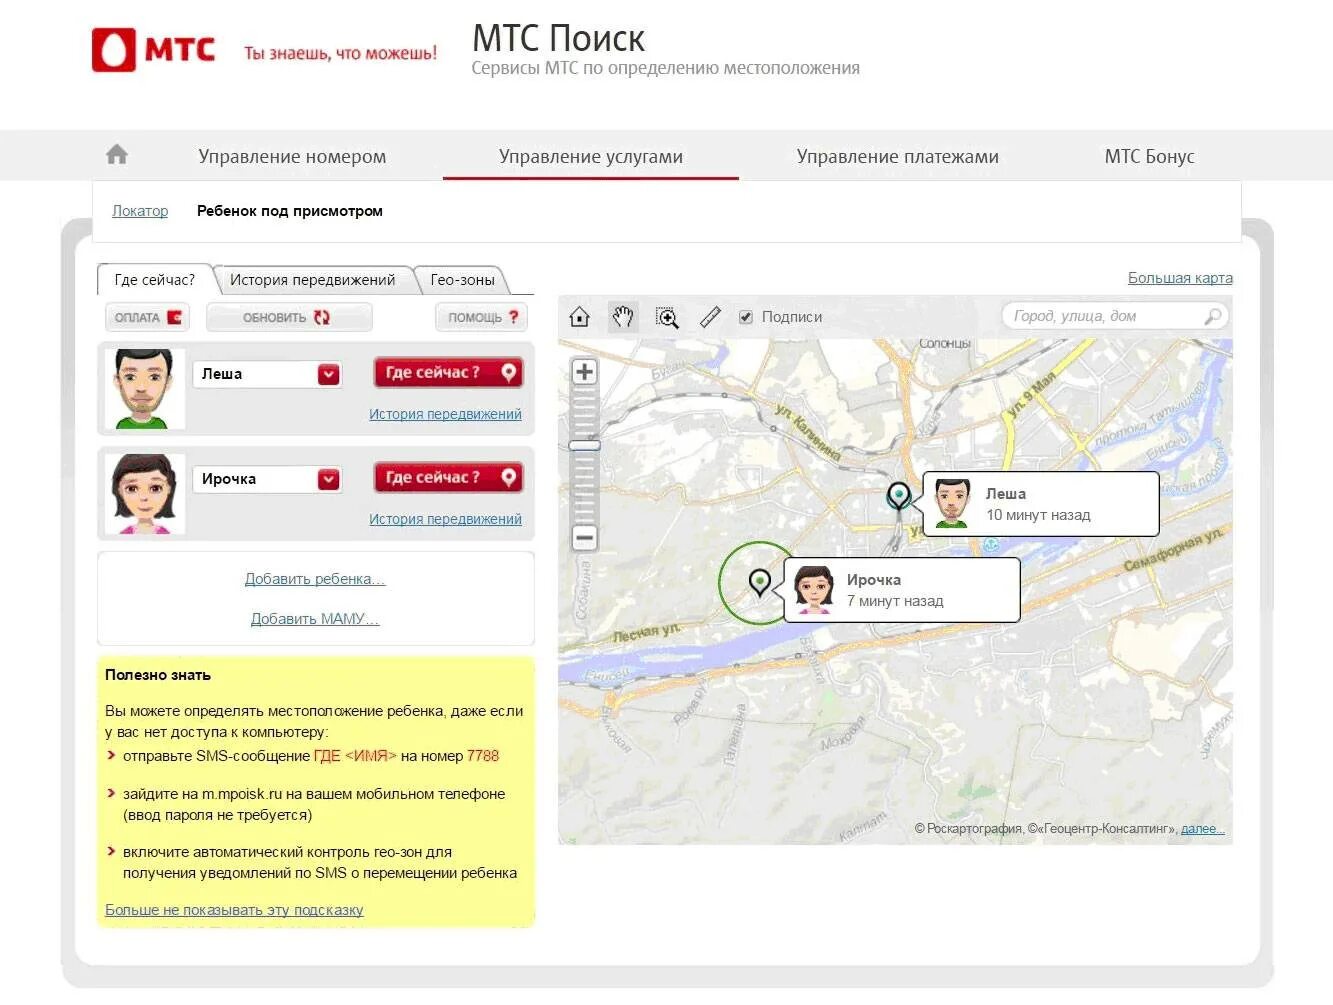Open Управление платежами menu
Image resolution: width=1333 pixels, height=1005 pixels.
tap(898, 156)
